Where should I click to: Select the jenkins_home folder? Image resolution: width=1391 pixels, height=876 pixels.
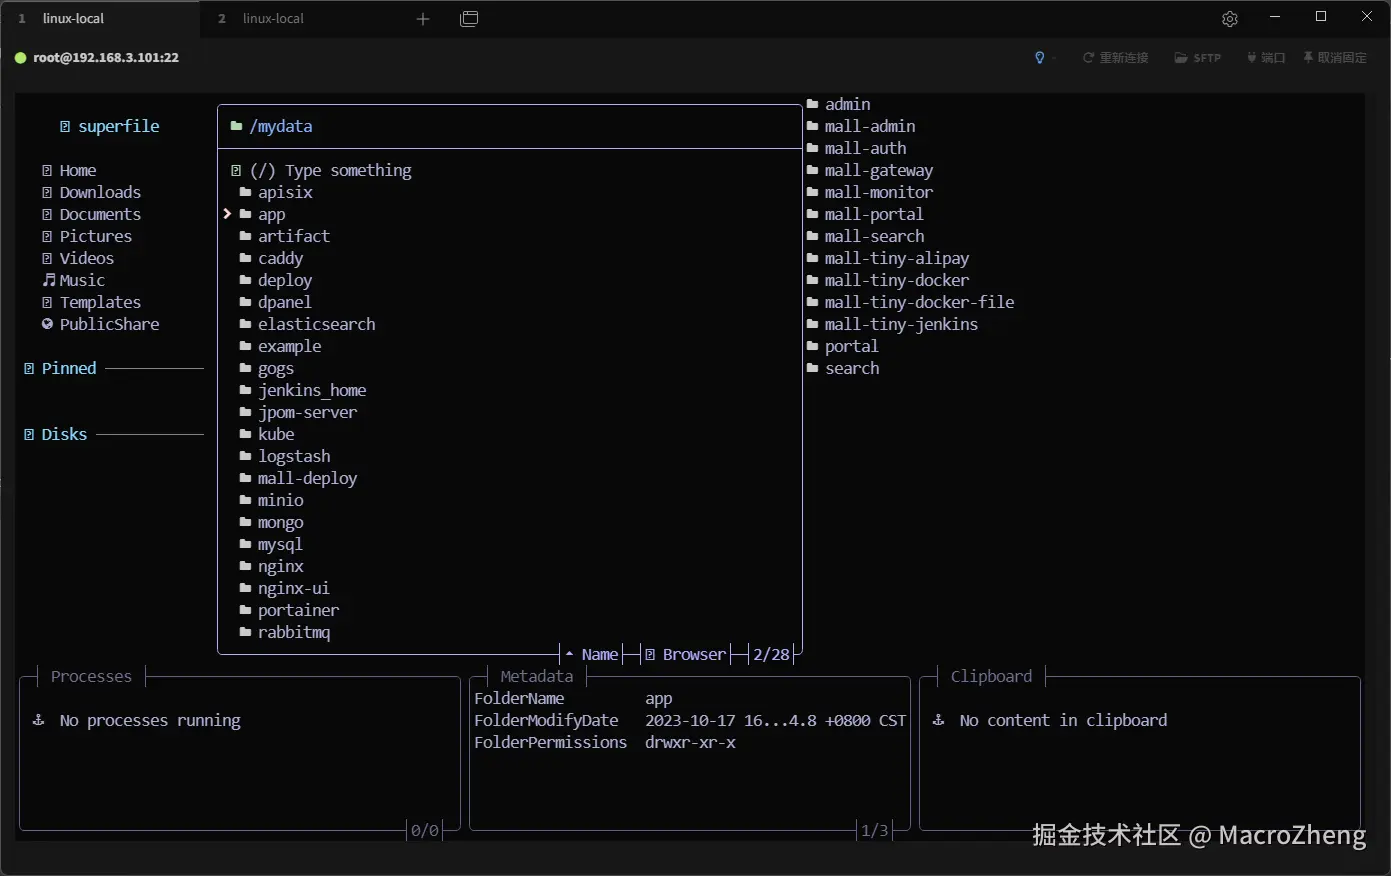point(312,391)
